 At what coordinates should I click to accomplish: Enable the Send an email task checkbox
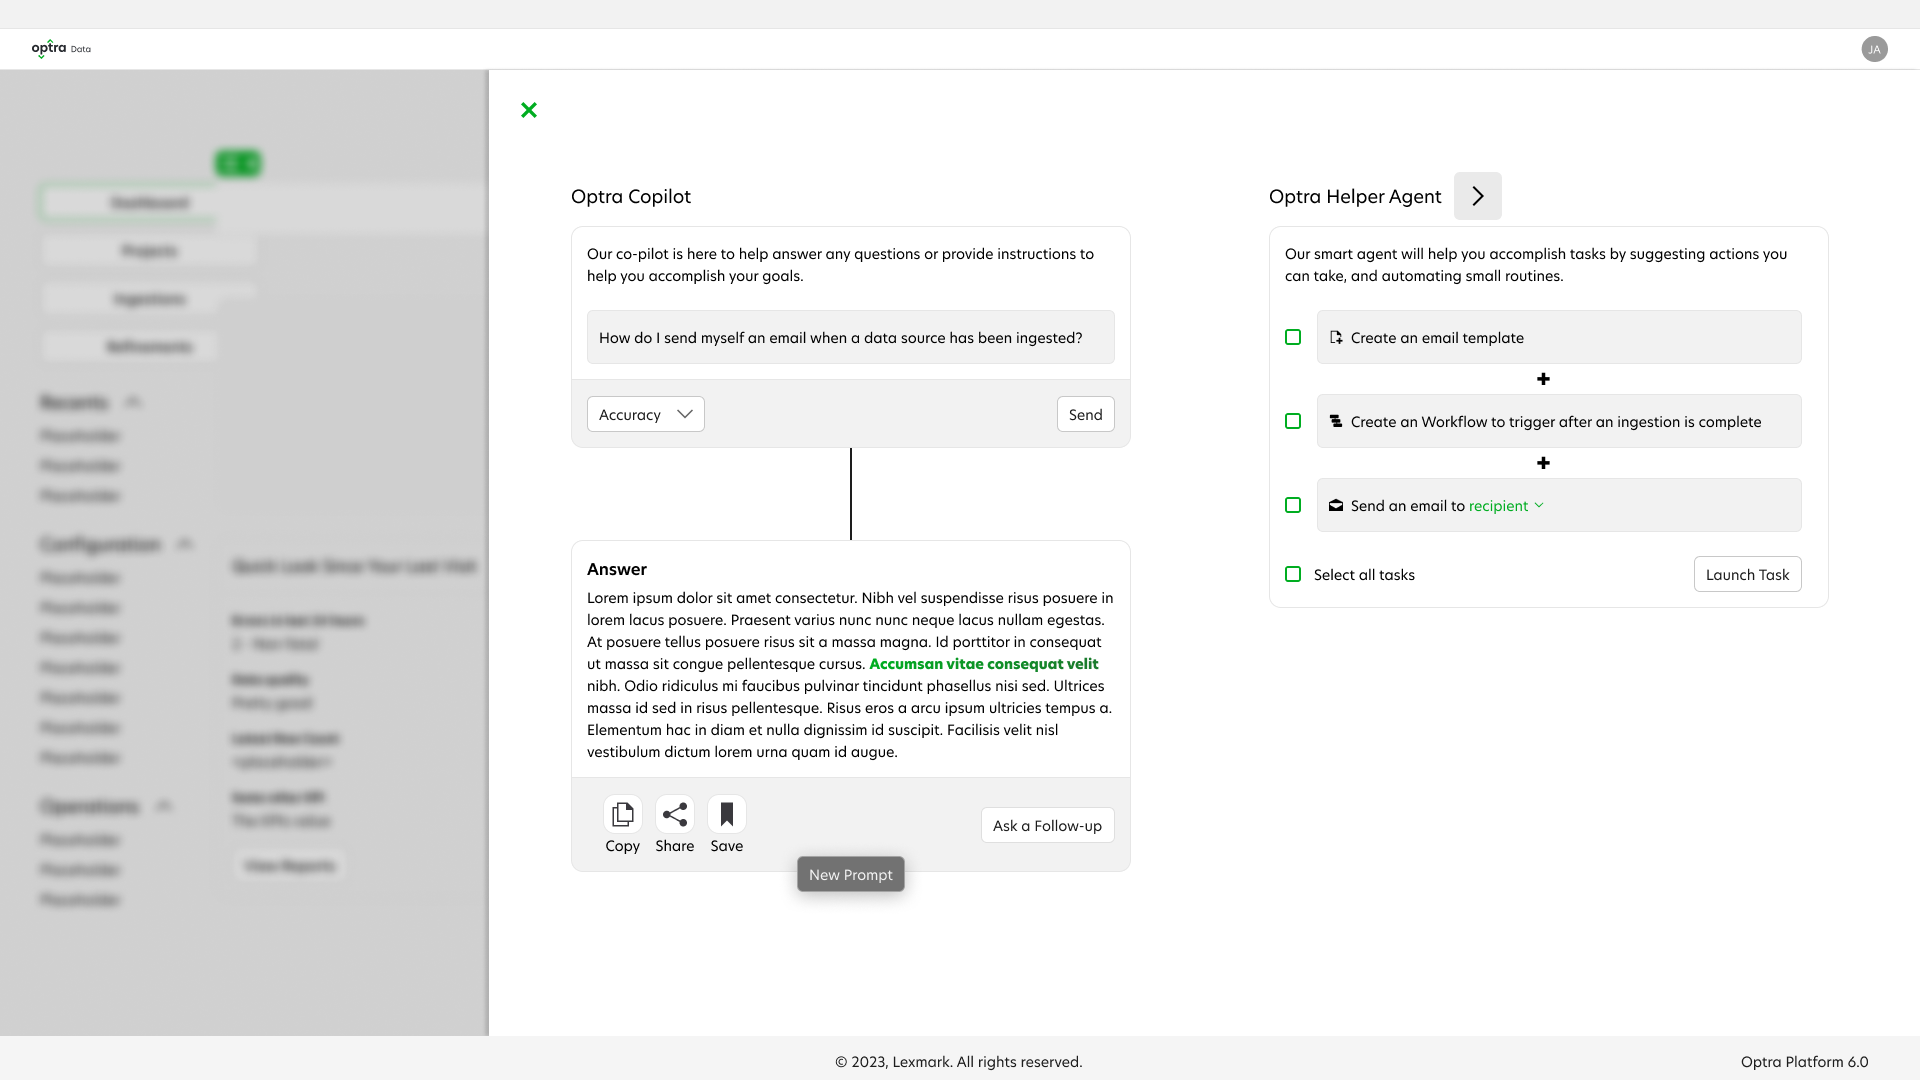coord(1293,506)
